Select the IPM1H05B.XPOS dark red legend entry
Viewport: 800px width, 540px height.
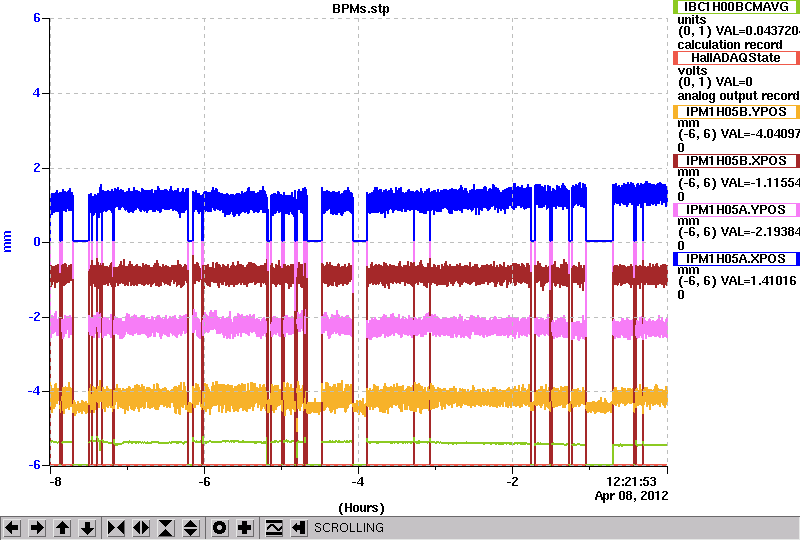(x=736, y=161)
